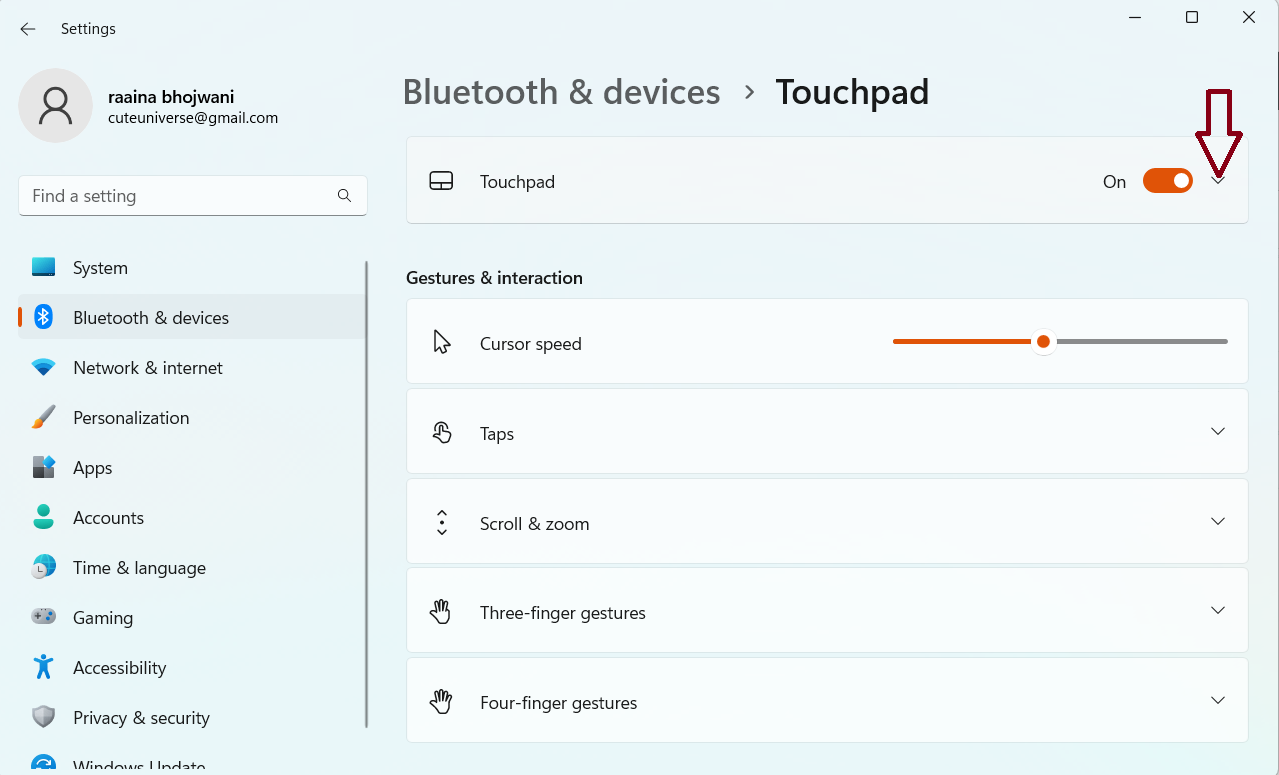
Task: Click the search magnifier icon
Action: coord(344,196)
